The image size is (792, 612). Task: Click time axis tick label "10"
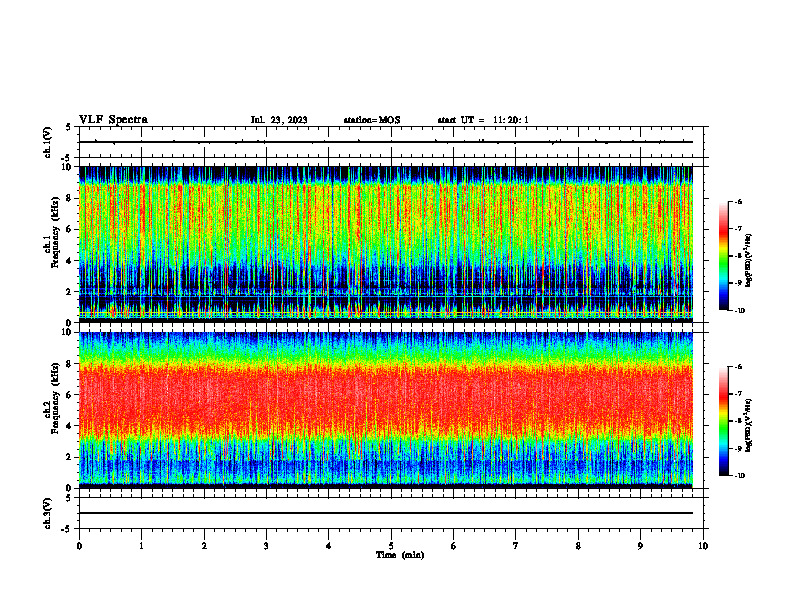point(703,546)
